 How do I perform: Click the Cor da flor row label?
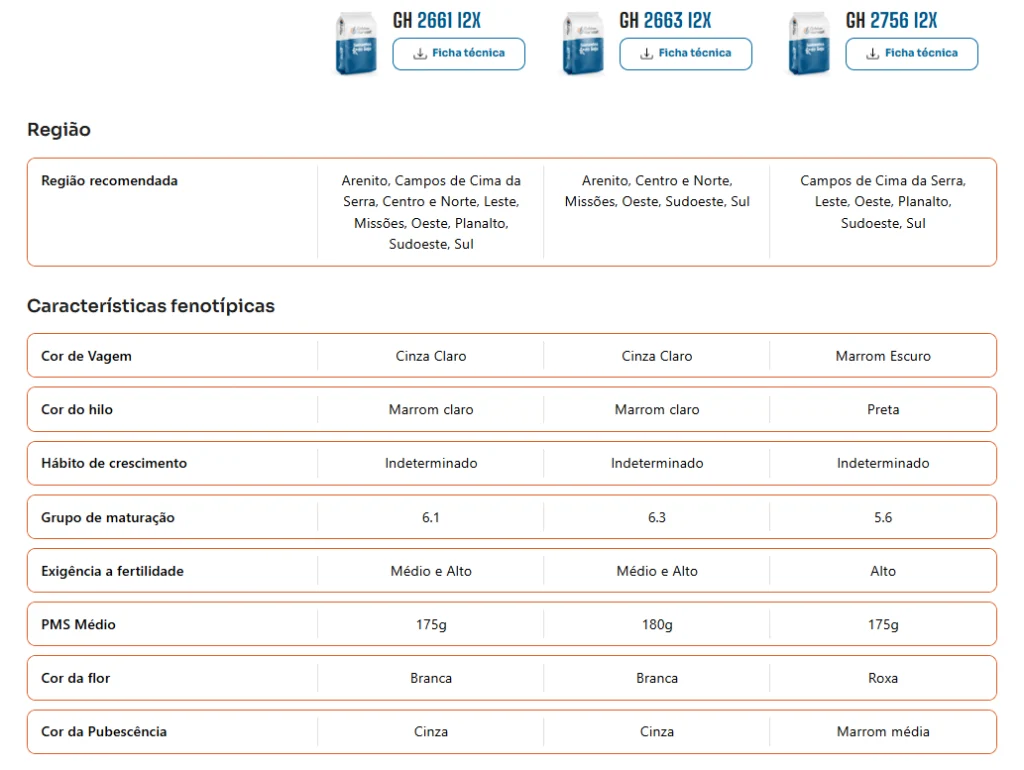75,678
